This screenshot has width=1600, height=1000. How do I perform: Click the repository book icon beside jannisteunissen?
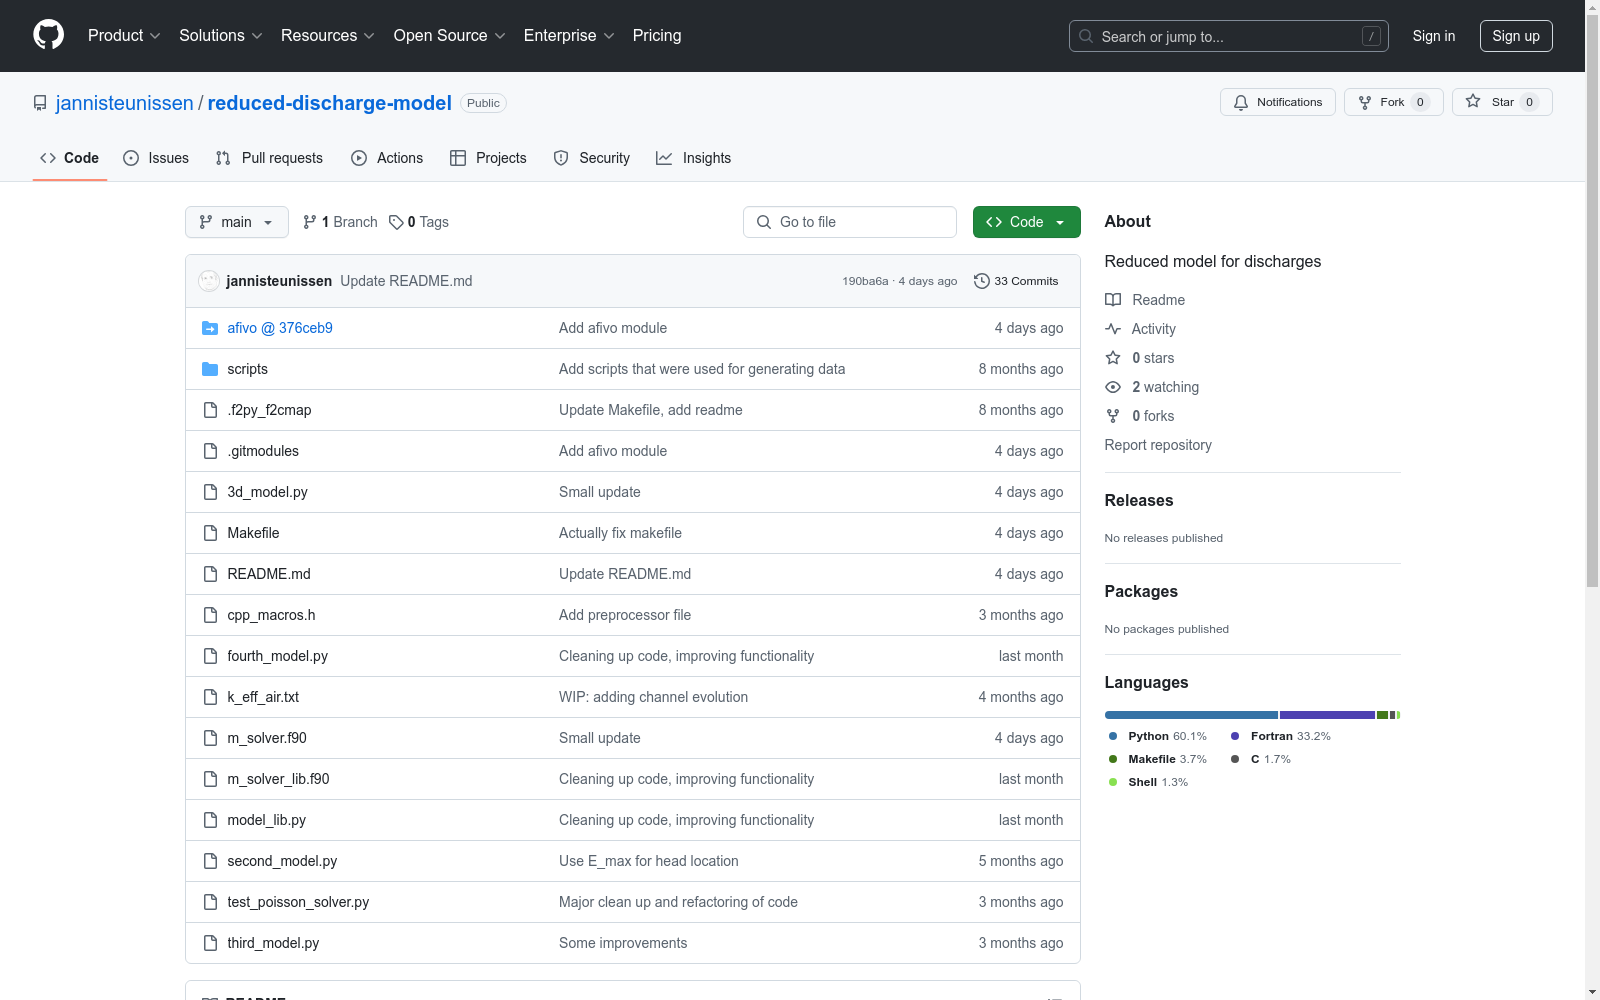40,103
